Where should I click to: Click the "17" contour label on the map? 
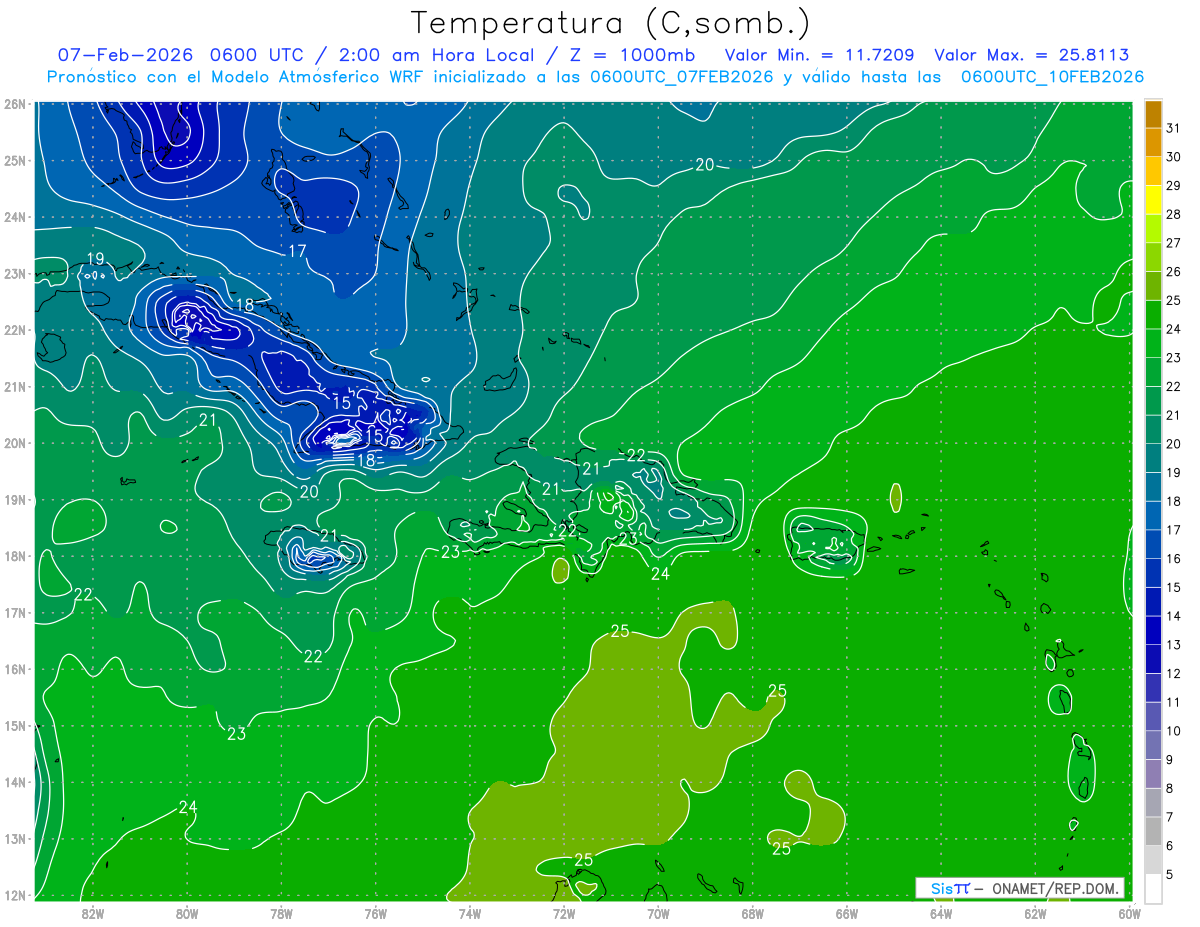pos(297,251)
